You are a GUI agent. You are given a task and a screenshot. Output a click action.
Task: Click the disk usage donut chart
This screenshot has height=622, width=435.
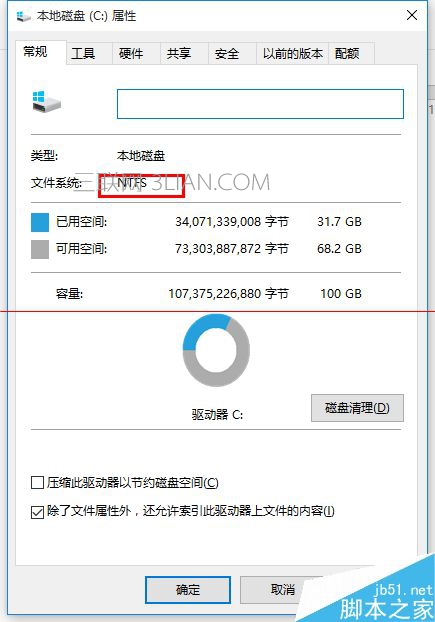click(216, 350)
